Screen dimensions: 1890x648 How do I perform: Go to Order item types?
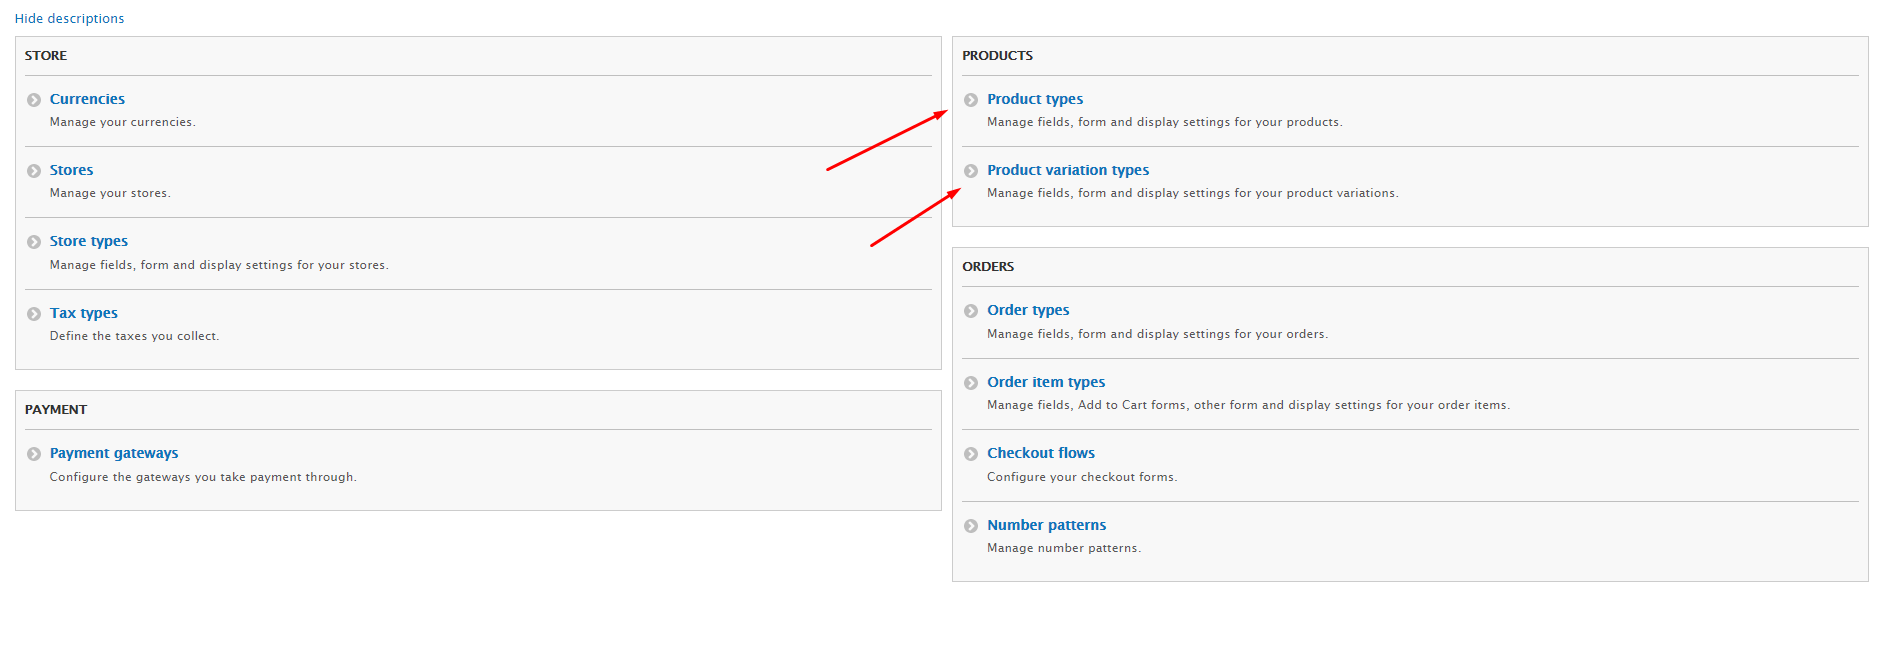[1046, 382]
